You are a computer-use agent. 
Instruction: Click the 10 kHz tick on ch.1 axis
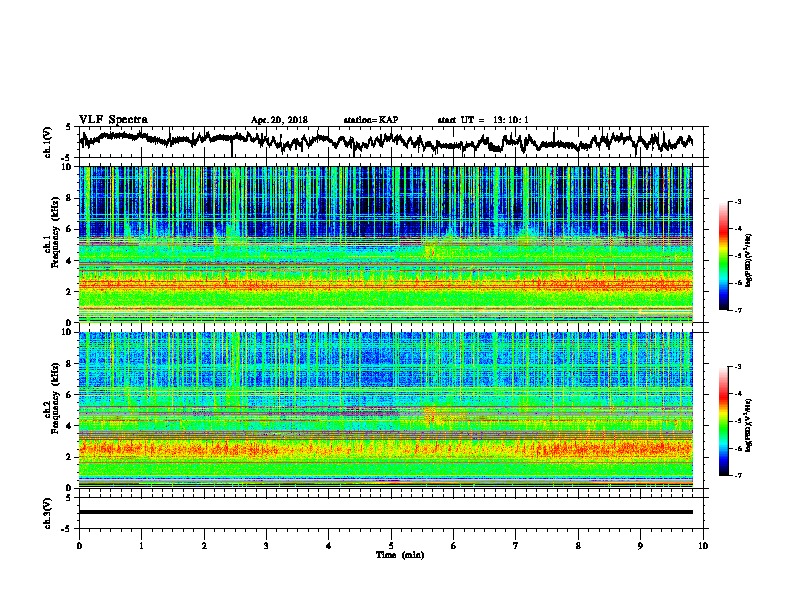click(x=68, y=167)
